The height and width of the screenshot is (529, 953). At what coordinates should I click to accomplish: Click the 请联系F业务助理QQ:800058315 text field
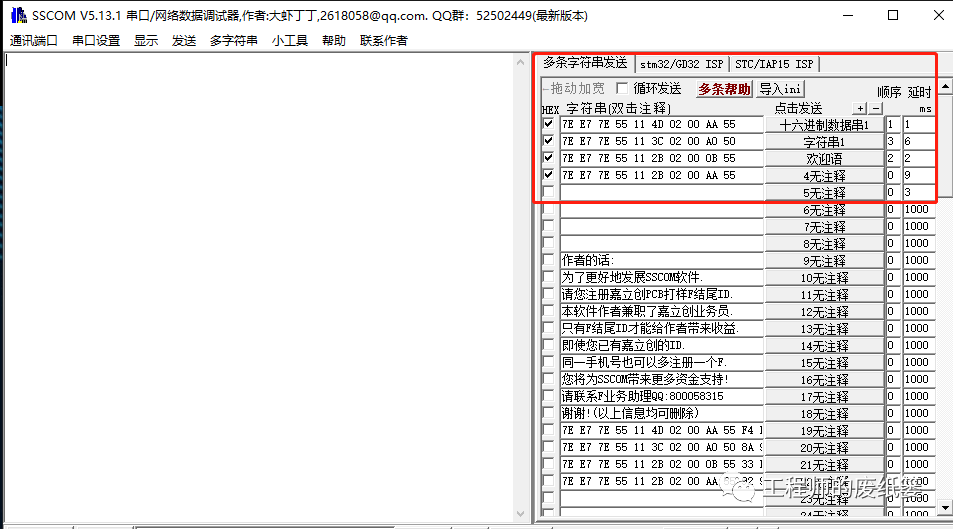[x=661, y=396]
